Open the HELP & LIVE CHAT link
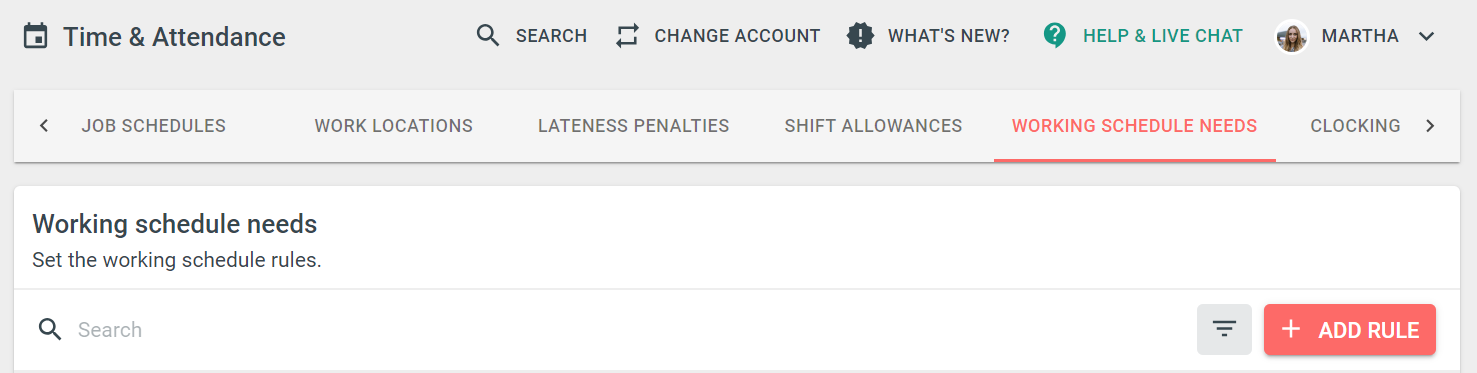The height and width of the screenshot is (373, 1477). point(1163,36)
